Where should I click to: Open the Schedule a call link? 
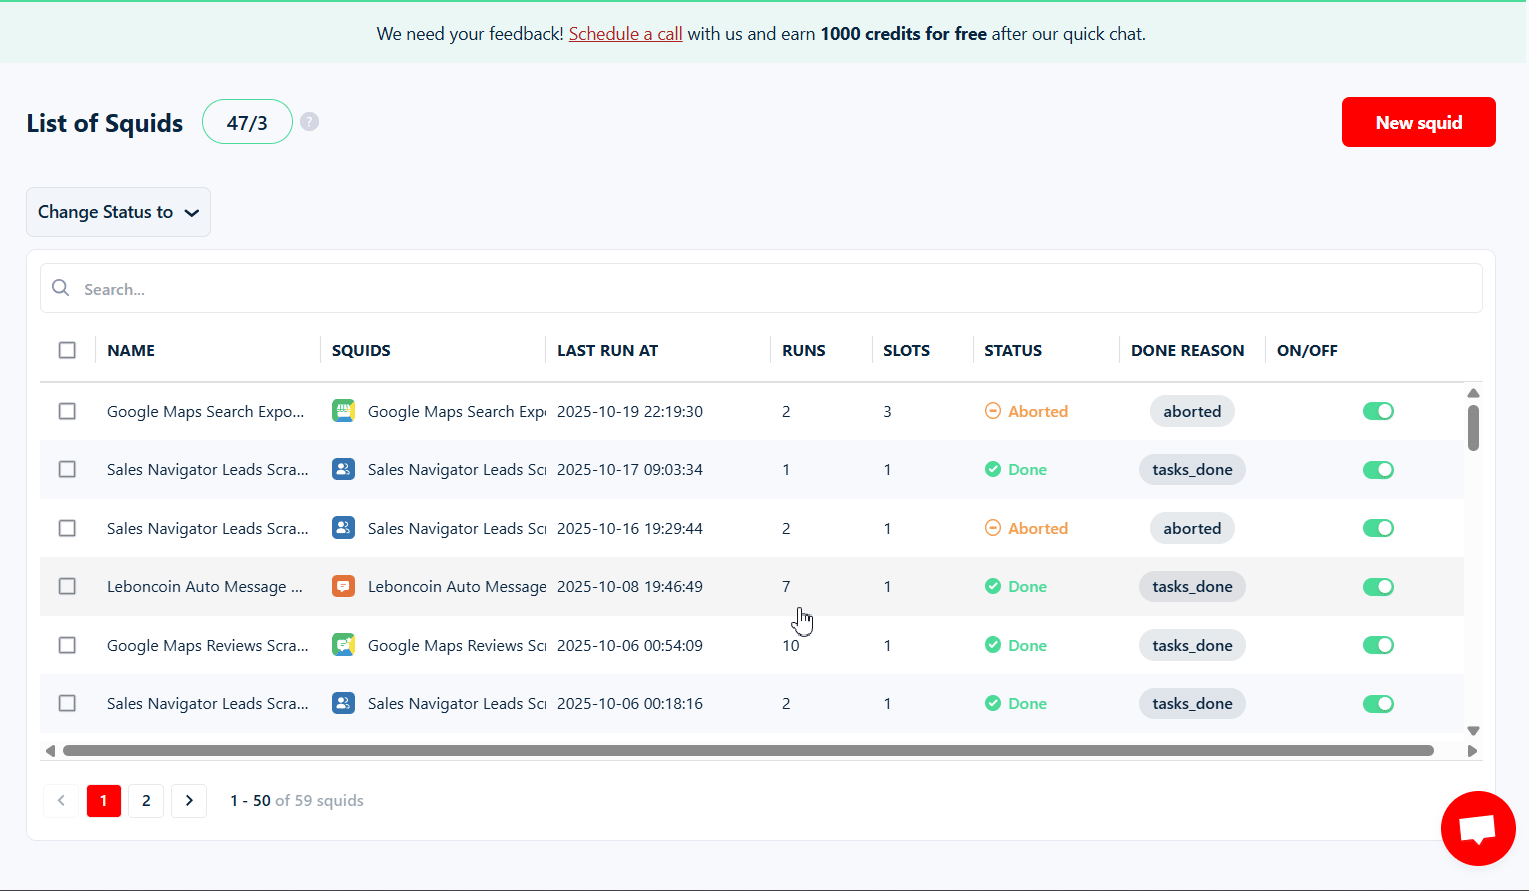(x=625, y=33)
